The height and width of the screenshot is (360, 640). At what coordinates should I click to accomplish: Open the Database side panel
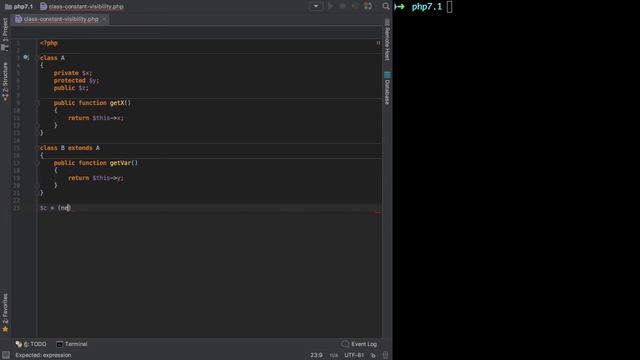[x=387, y=88]
